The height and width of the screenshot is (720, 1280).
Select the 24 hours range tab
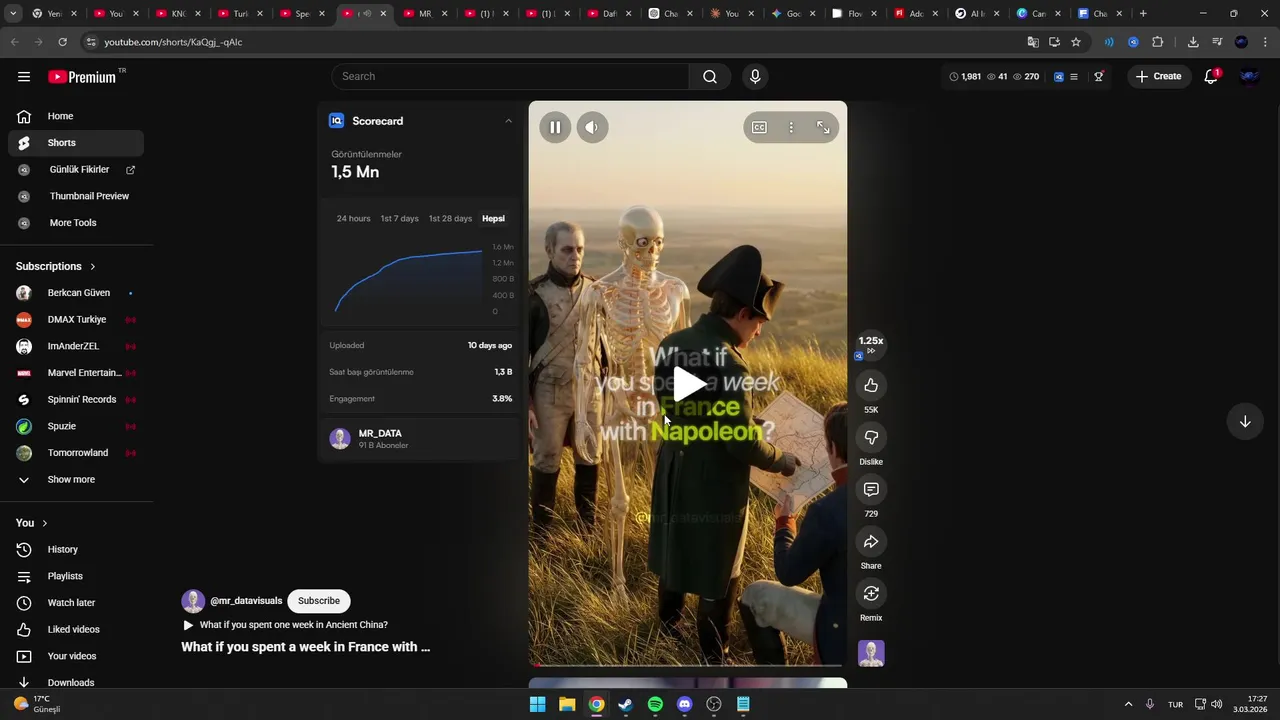353,218
